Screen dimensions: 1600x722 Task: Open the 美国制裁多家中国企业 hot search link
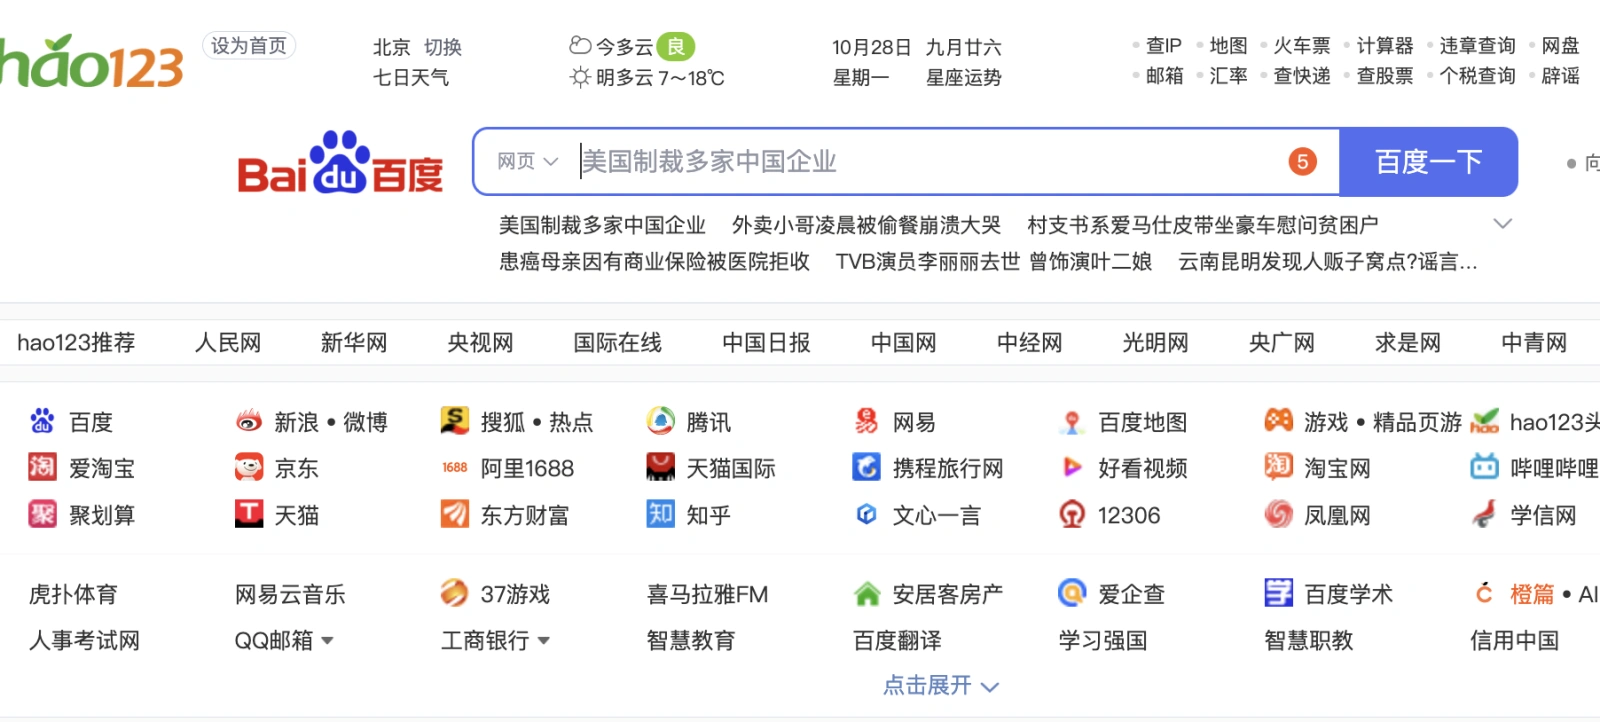tap(602, 225)
